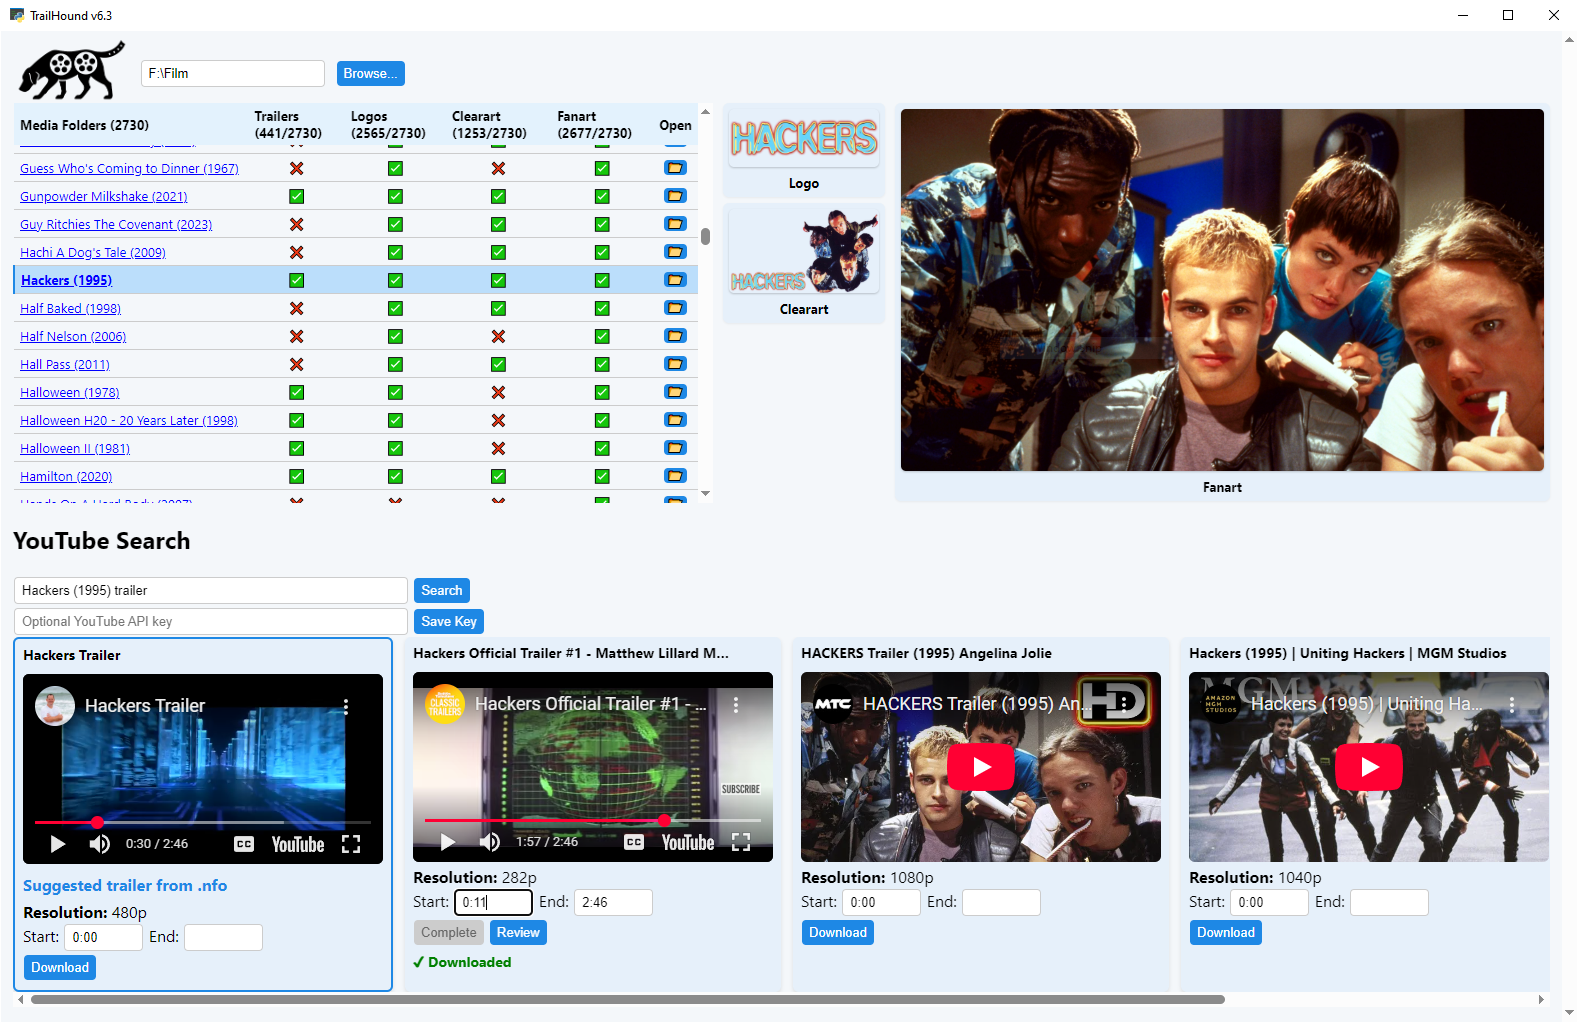
Task: Open folder icon for Half Baked (1998)
Action: [x=675, y=308]
